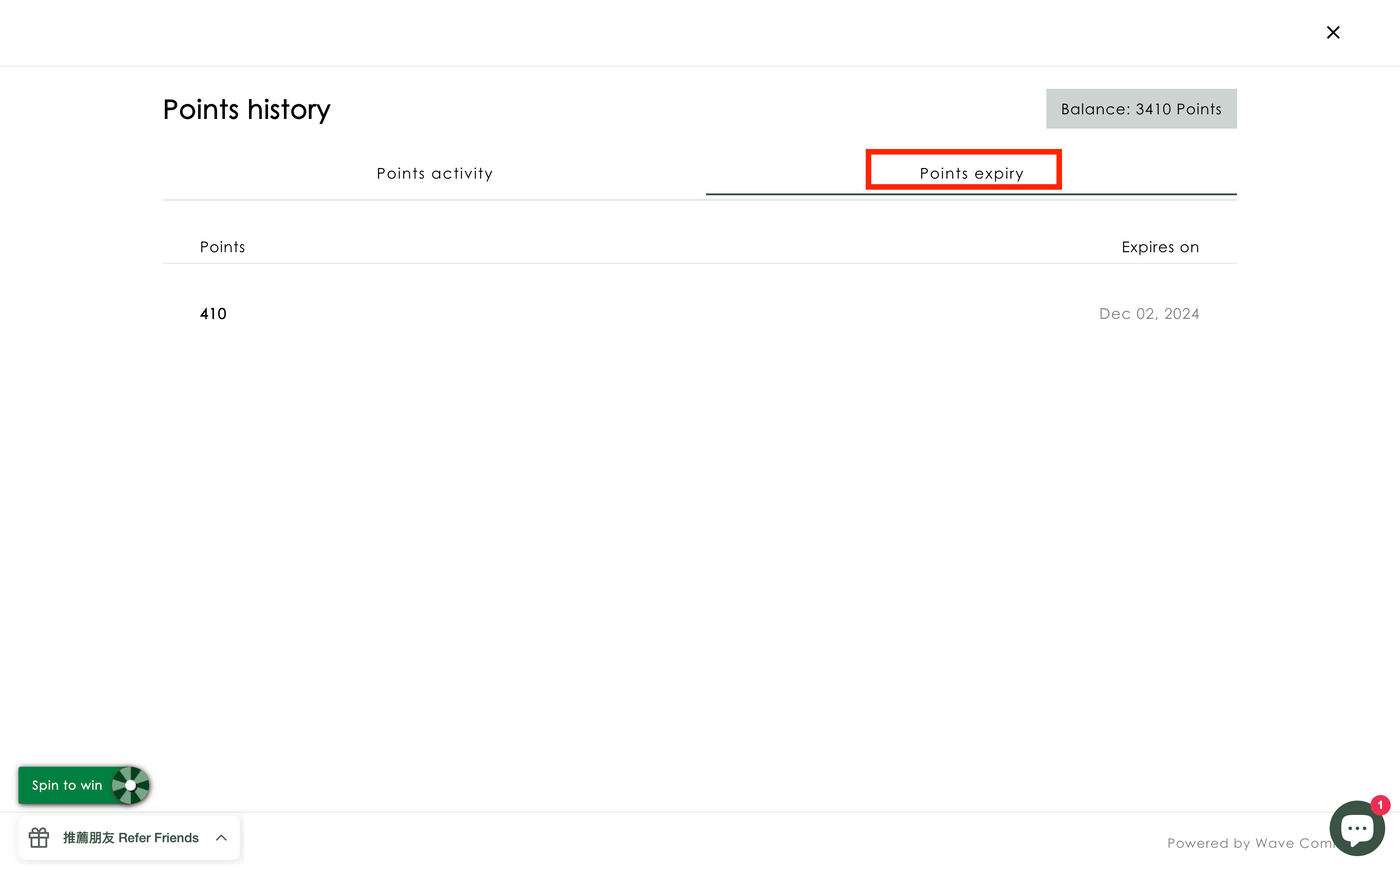The image size is (1400, 870).
Task: Click the empty area below the 410 row
Action: 700,500
